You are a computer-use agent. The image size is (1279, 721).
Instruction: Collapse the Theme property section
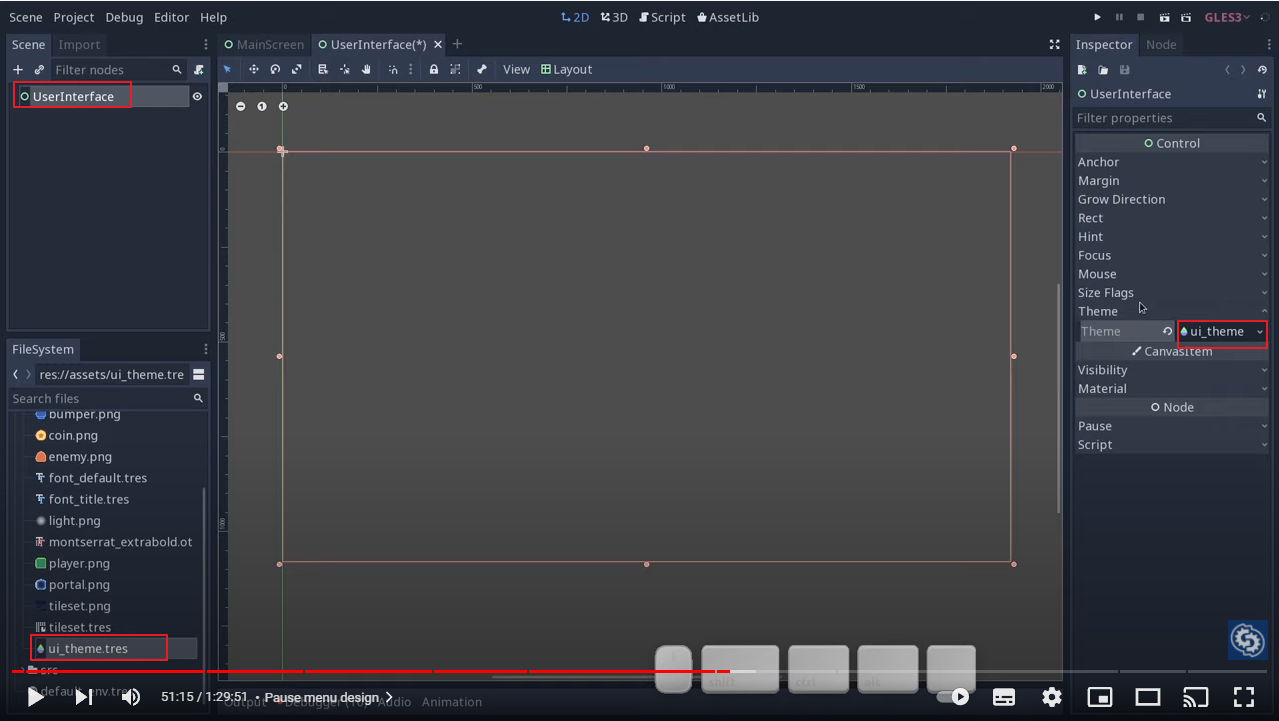1172,311
